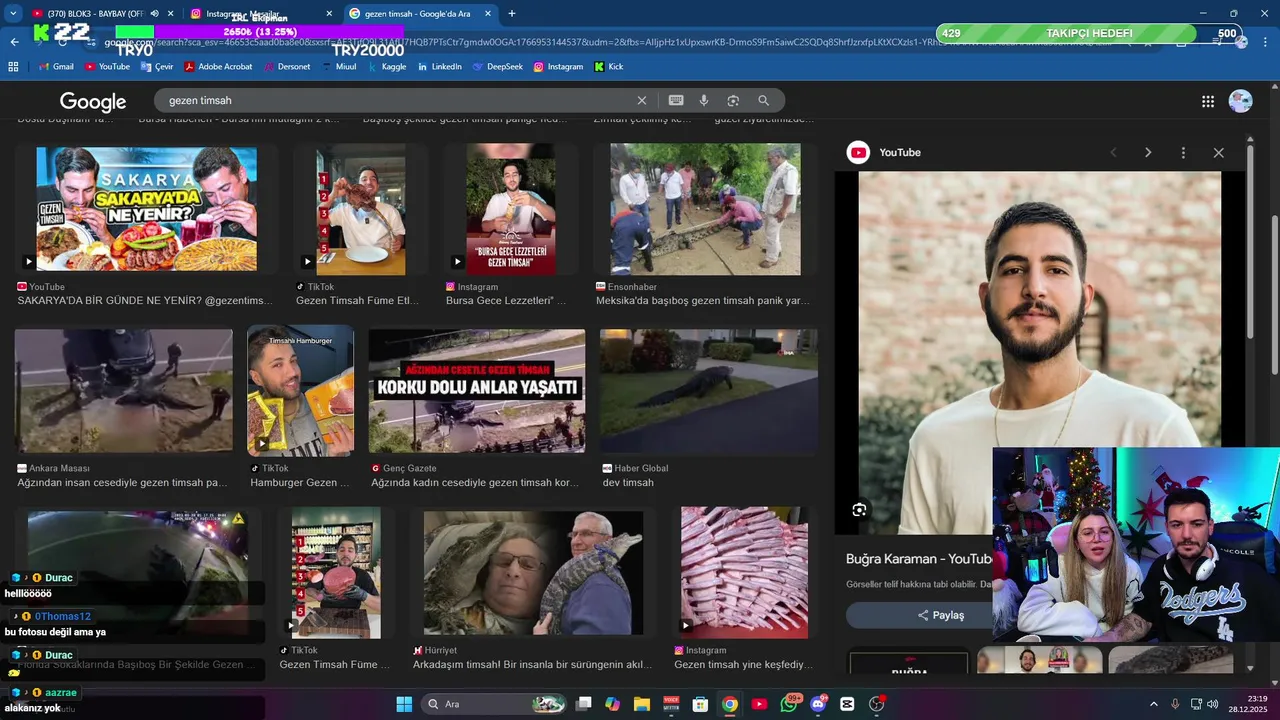1280x720 pixels.
Task: Open WhatsApp from the taskbar
Action: tap(789, 704)
